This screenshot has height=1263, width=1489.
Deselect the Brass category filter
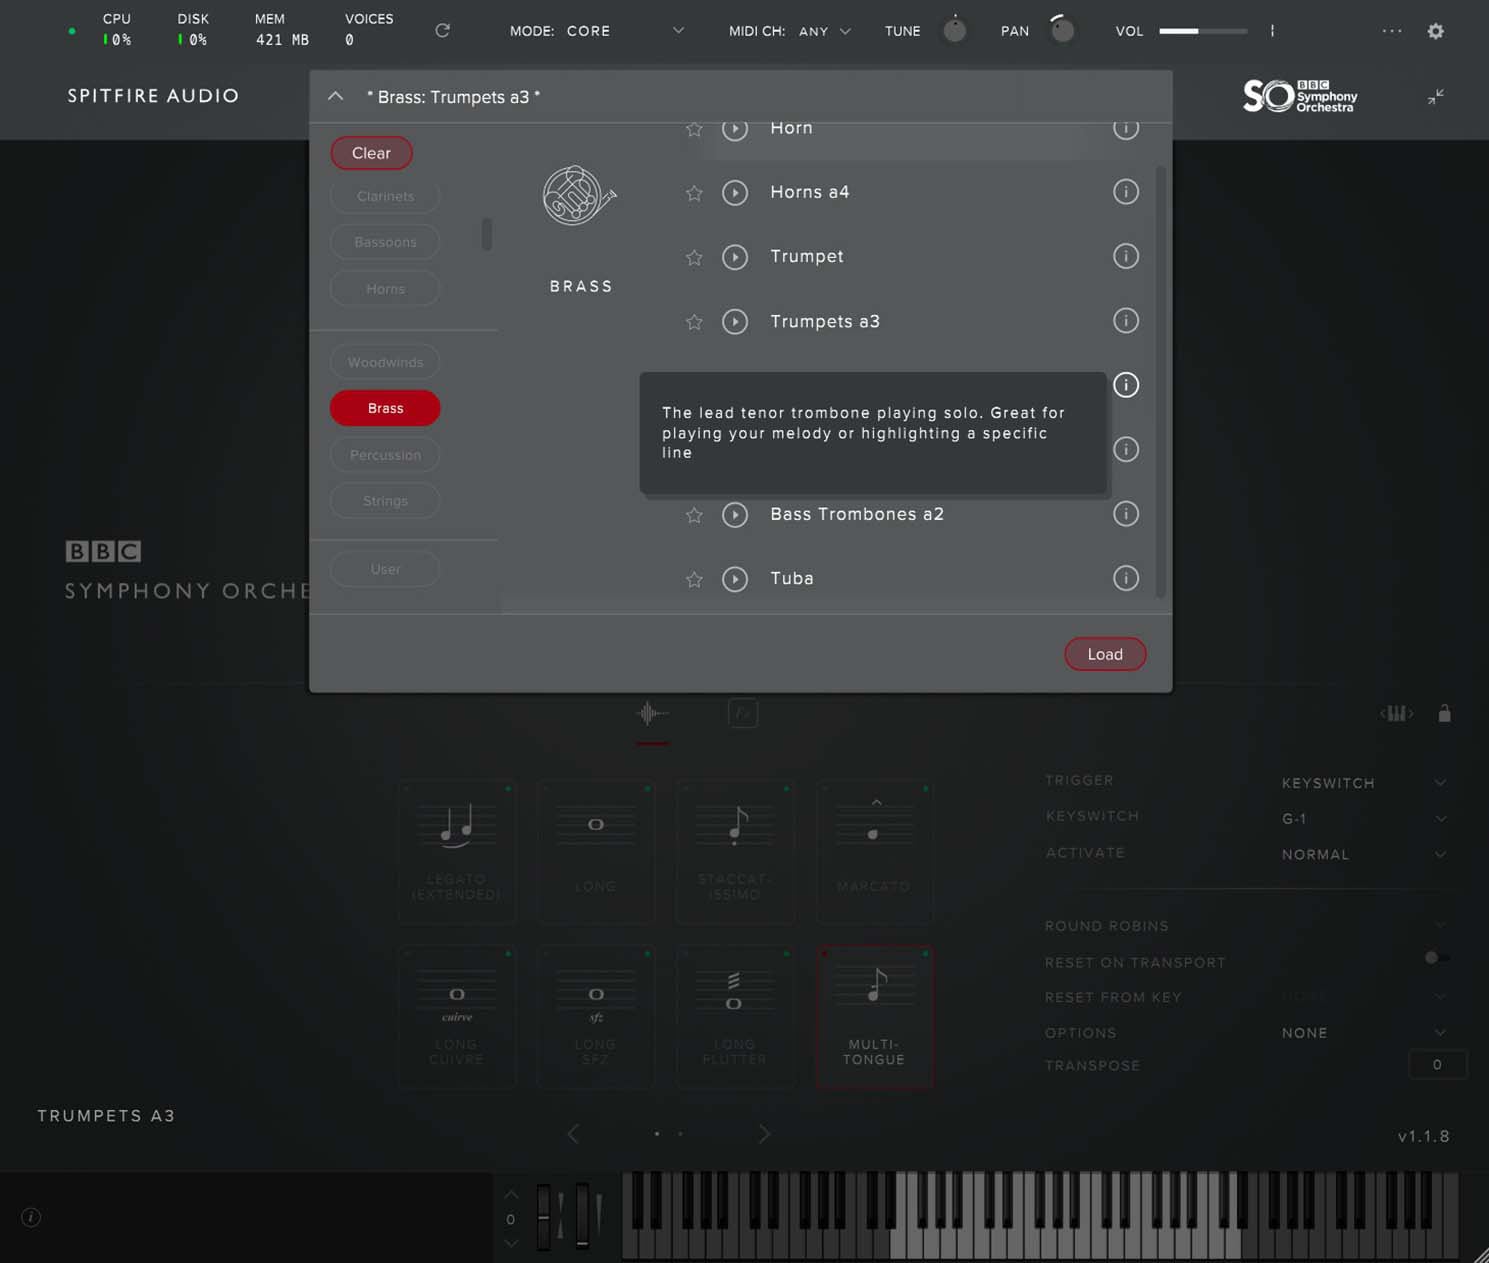coord(385,408)
